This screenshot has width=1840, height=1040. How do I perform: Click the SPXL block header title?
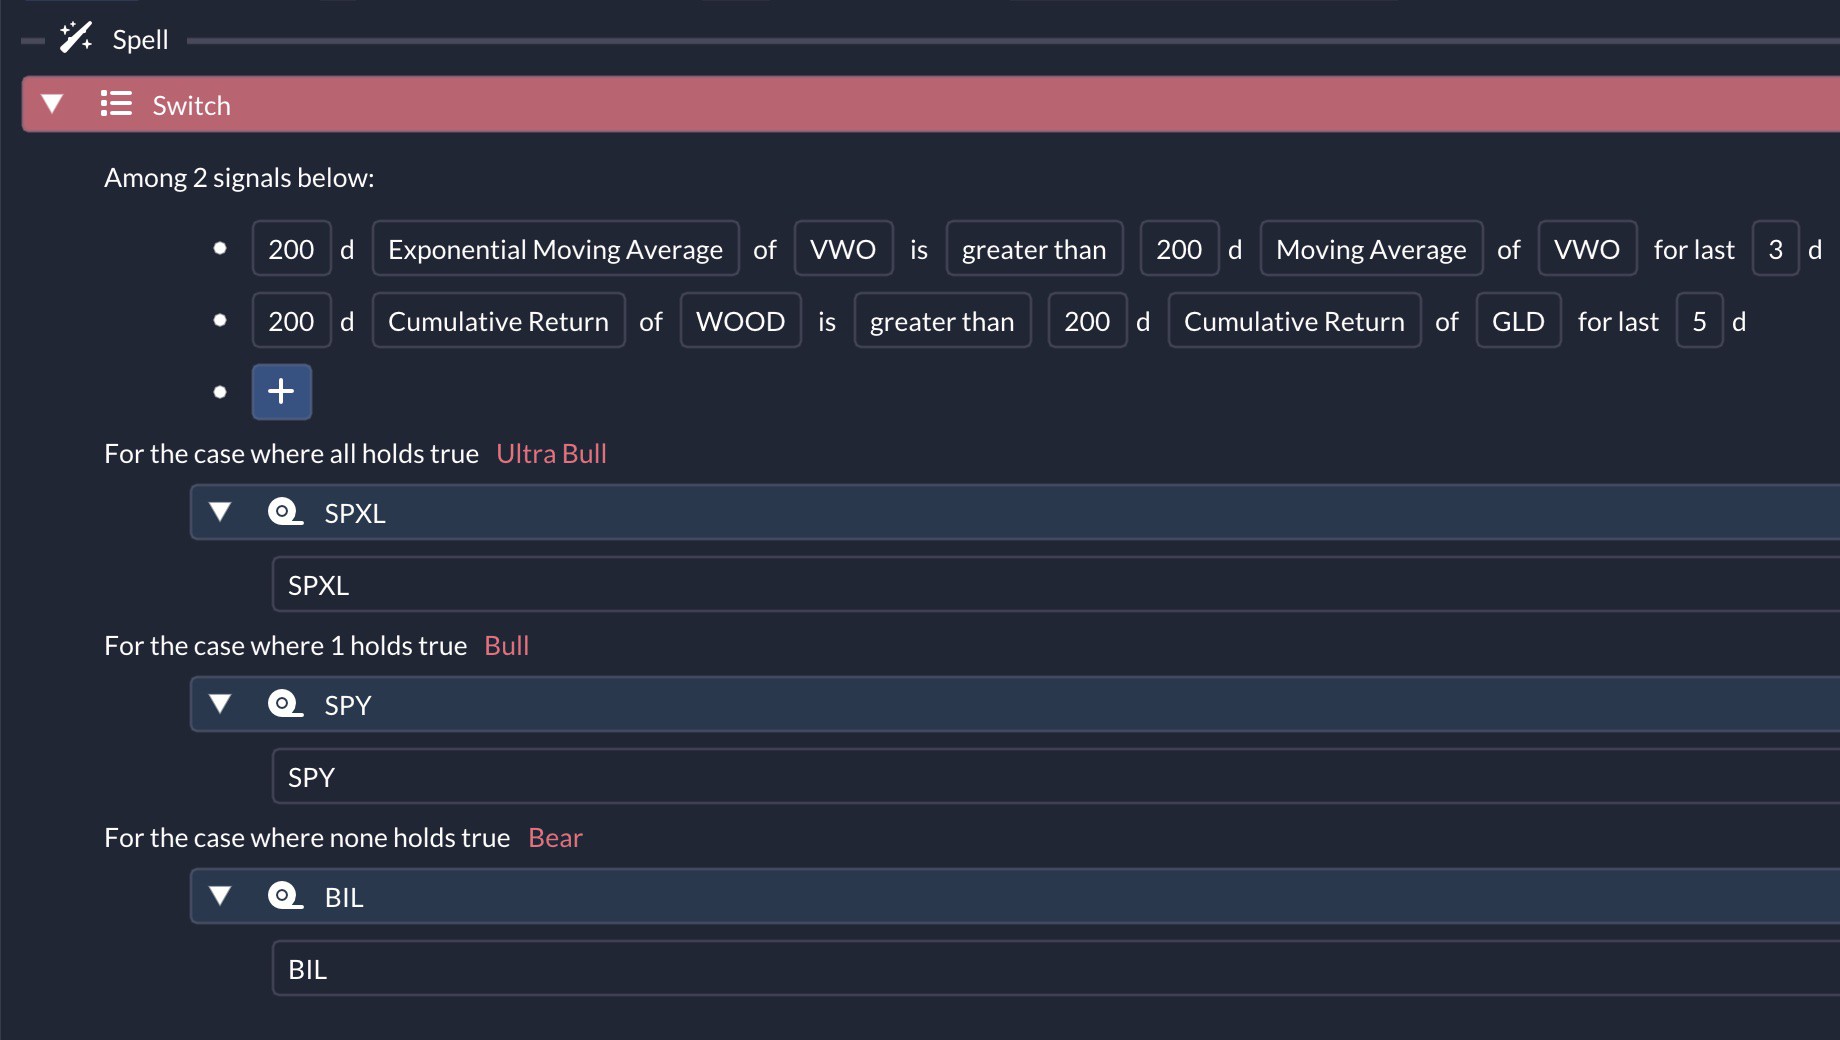[355, 513]
